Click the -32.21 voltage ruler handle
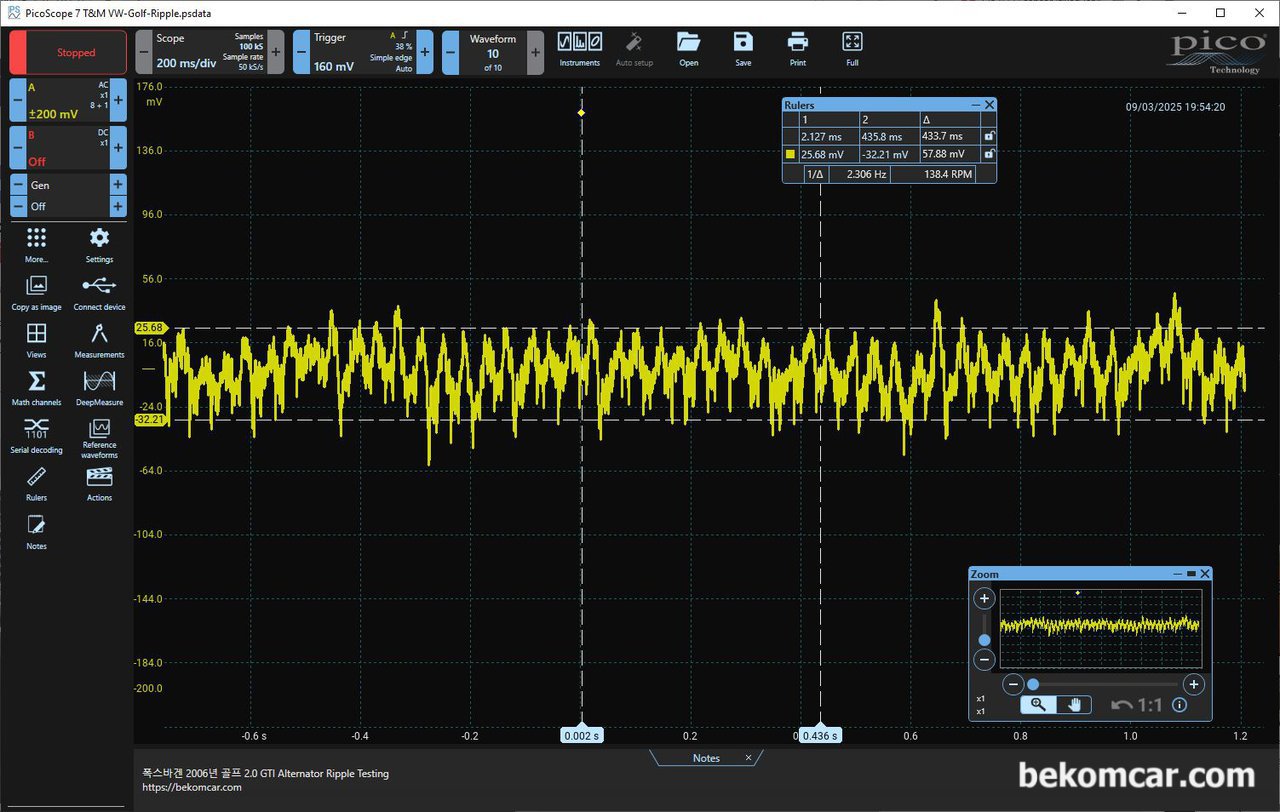 [x=149, y=420]
